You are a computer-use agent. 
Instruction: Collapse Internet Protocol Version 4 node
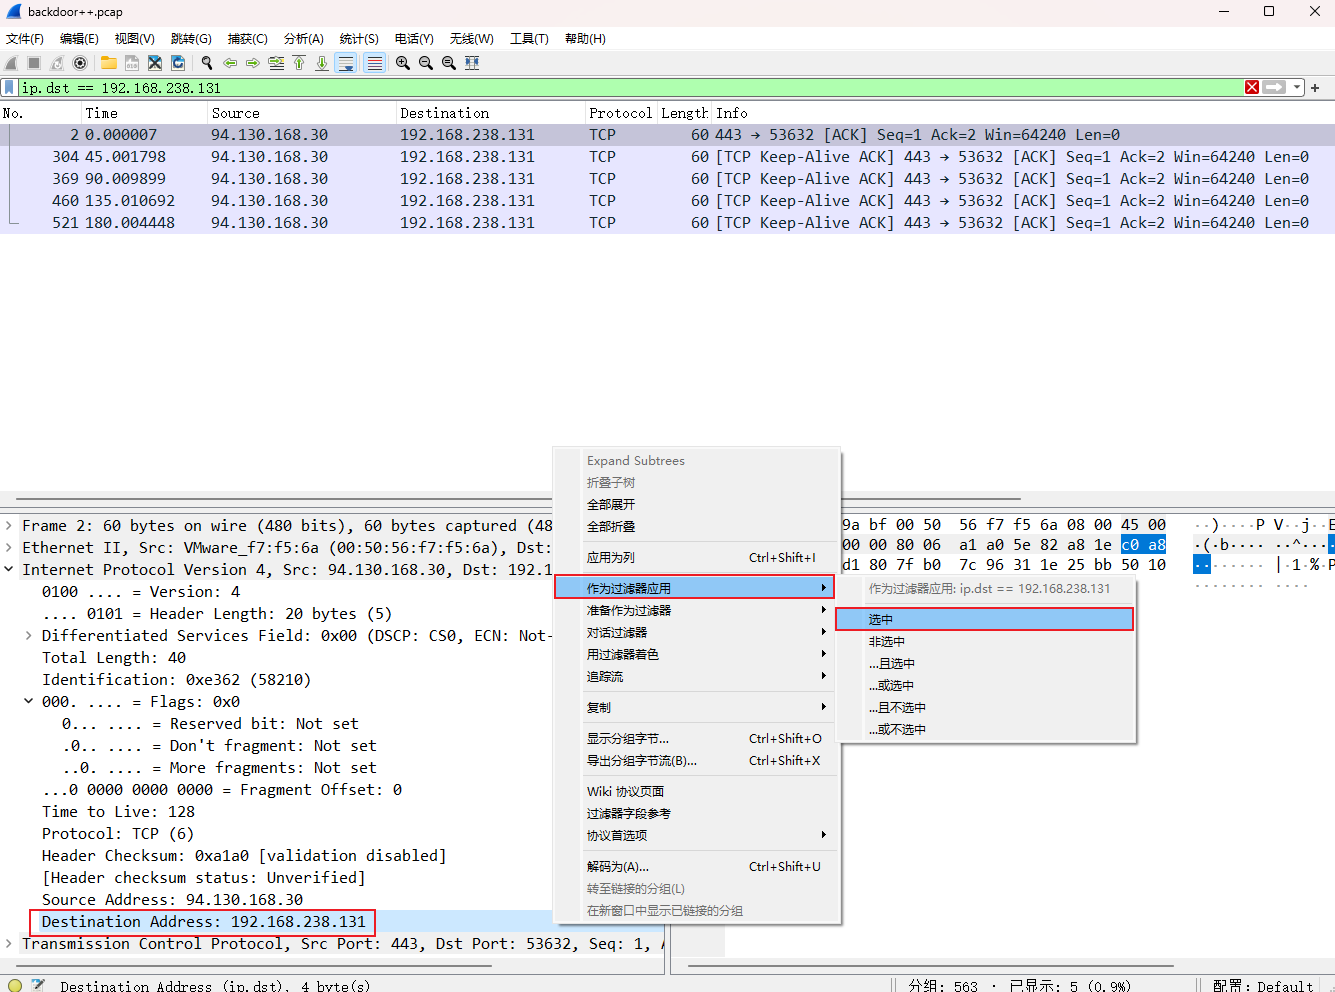pyautogui.click(x=9, y=569)
